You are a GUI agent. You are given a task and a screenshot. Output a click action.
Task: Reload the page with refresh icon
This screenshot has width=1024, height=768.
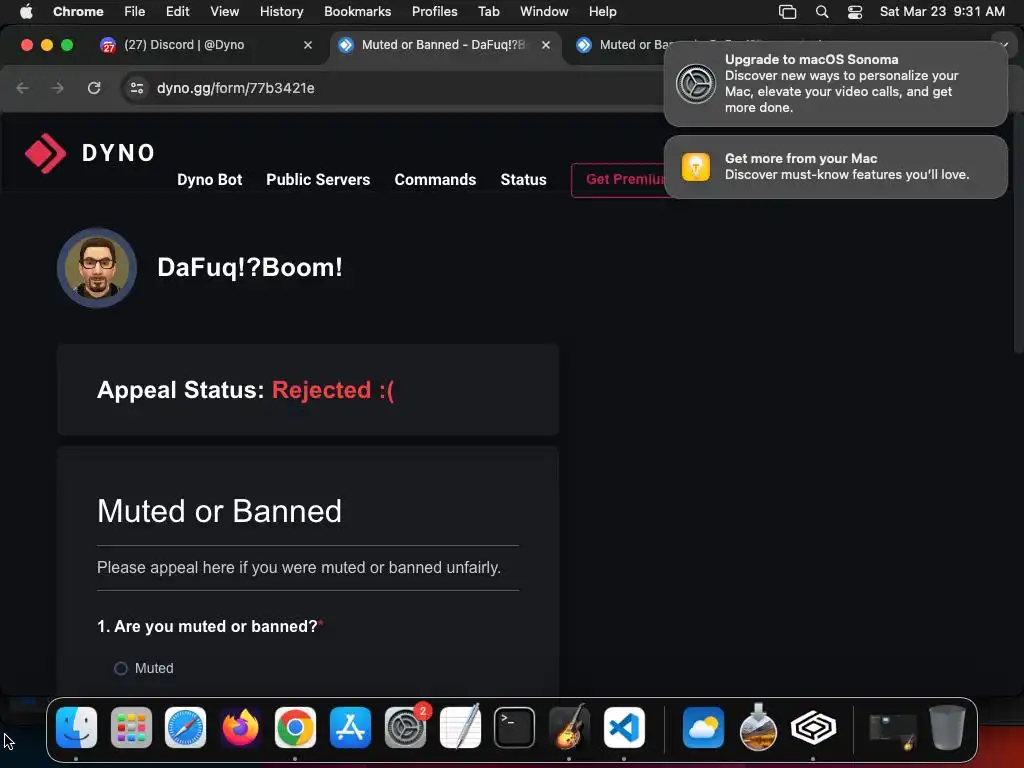[94, 88]
